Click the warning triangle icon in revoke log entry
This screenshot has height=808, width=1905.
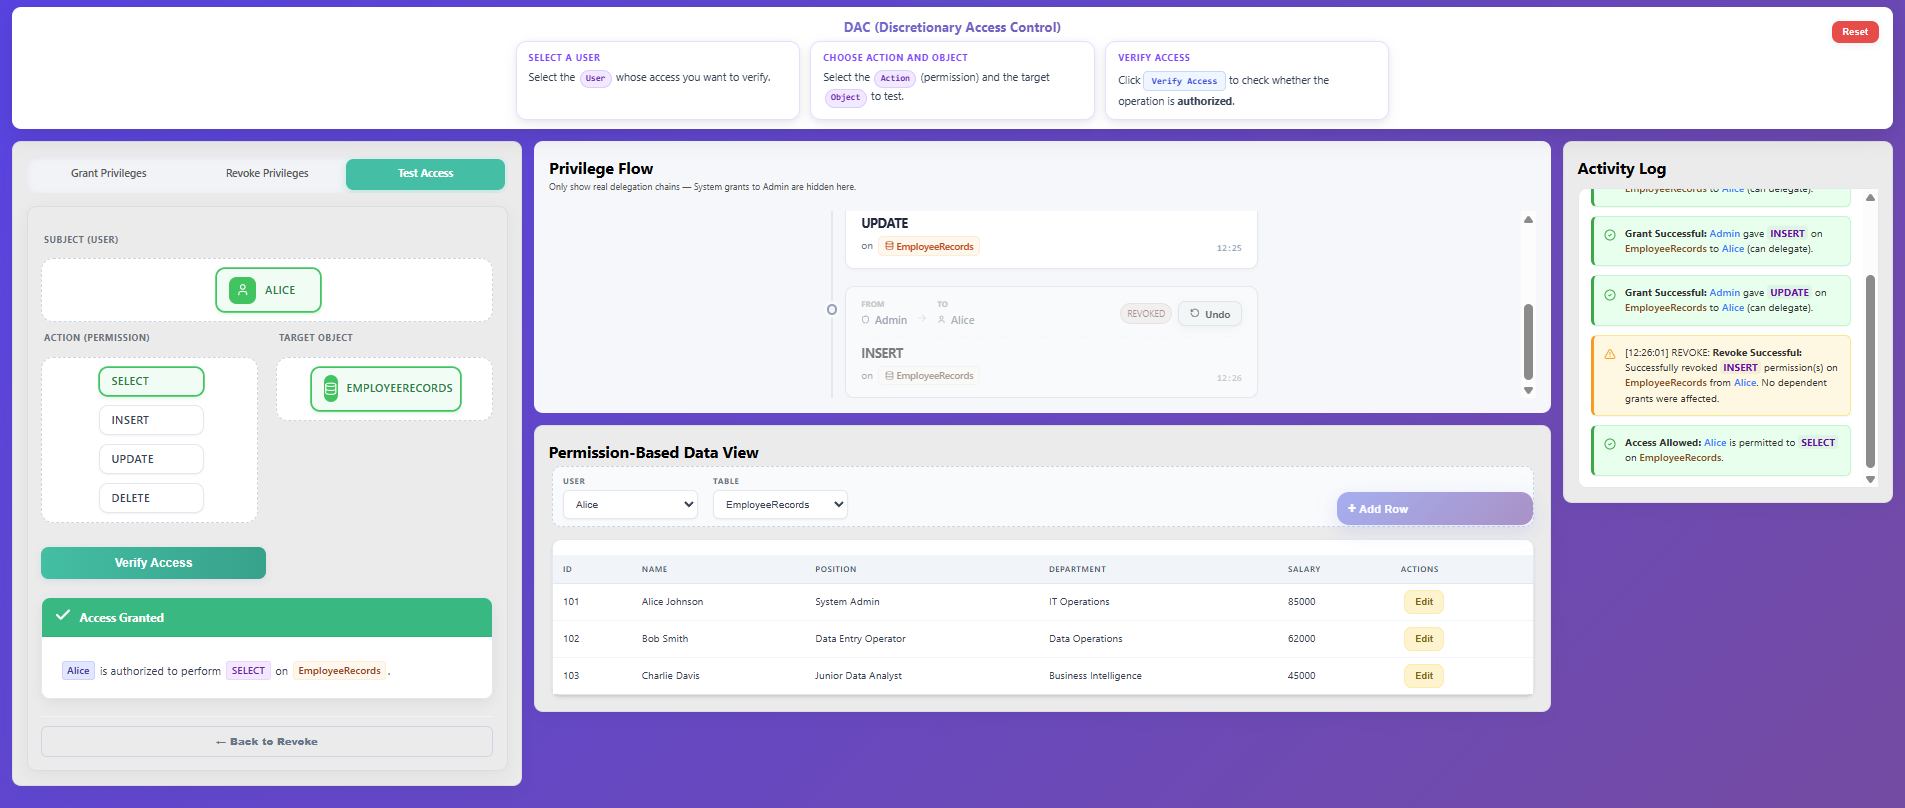coord(1610,354)
